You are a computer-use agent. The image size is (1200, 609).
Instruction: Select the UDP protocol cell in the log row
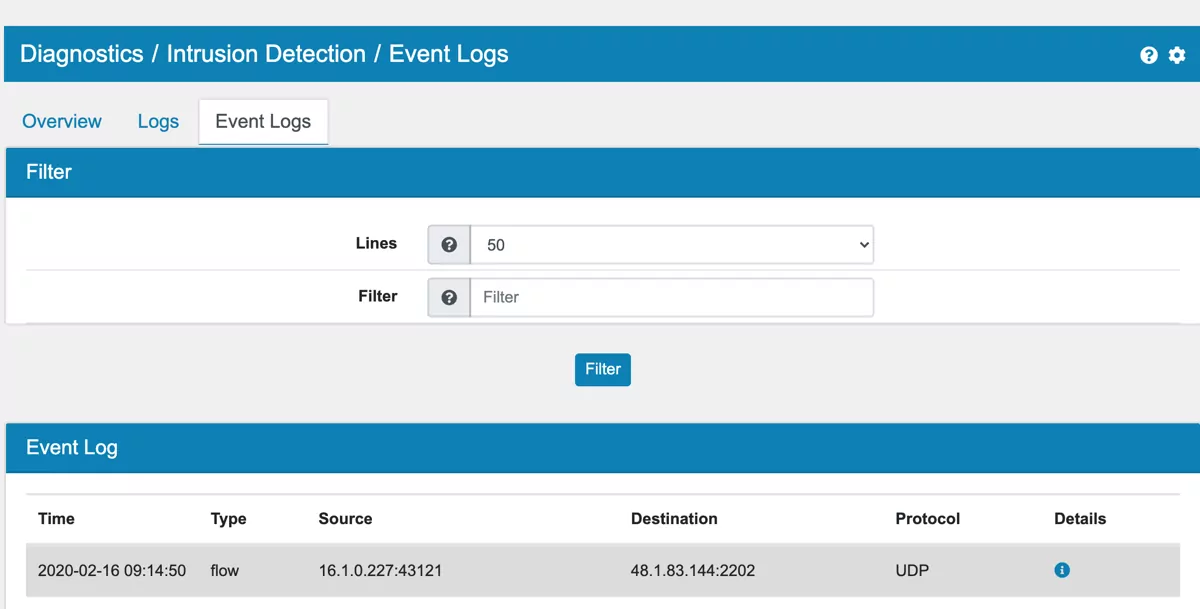tap(912, 570)
